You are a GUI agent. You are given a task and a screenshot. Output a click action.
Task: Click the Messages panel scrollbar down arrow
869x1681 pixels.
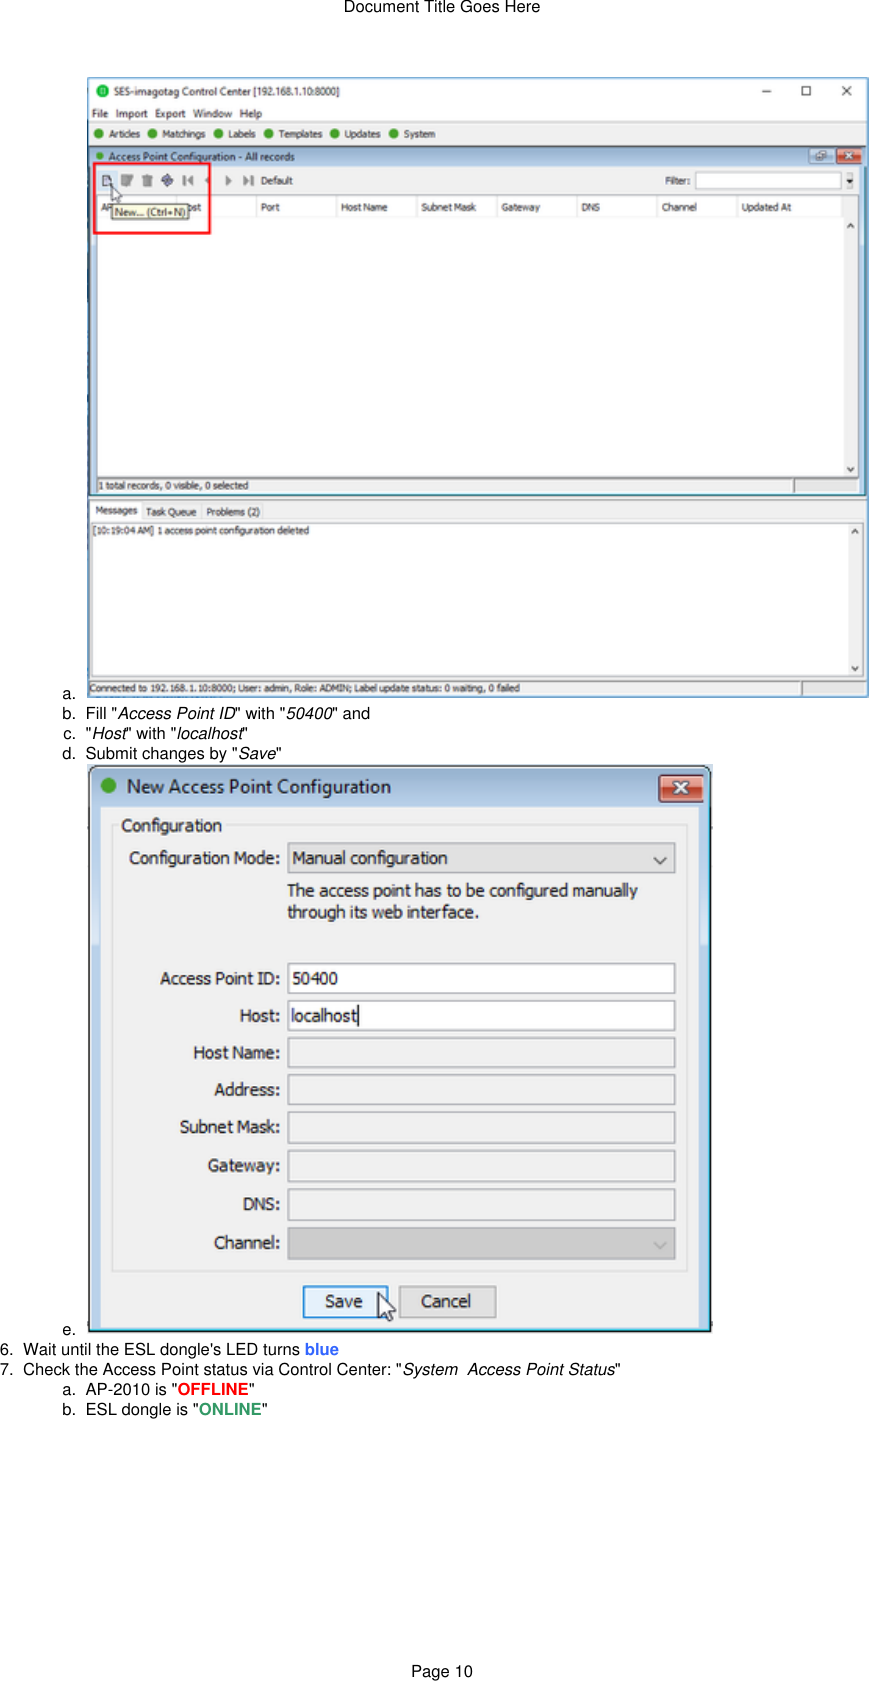tap(855, 668)
